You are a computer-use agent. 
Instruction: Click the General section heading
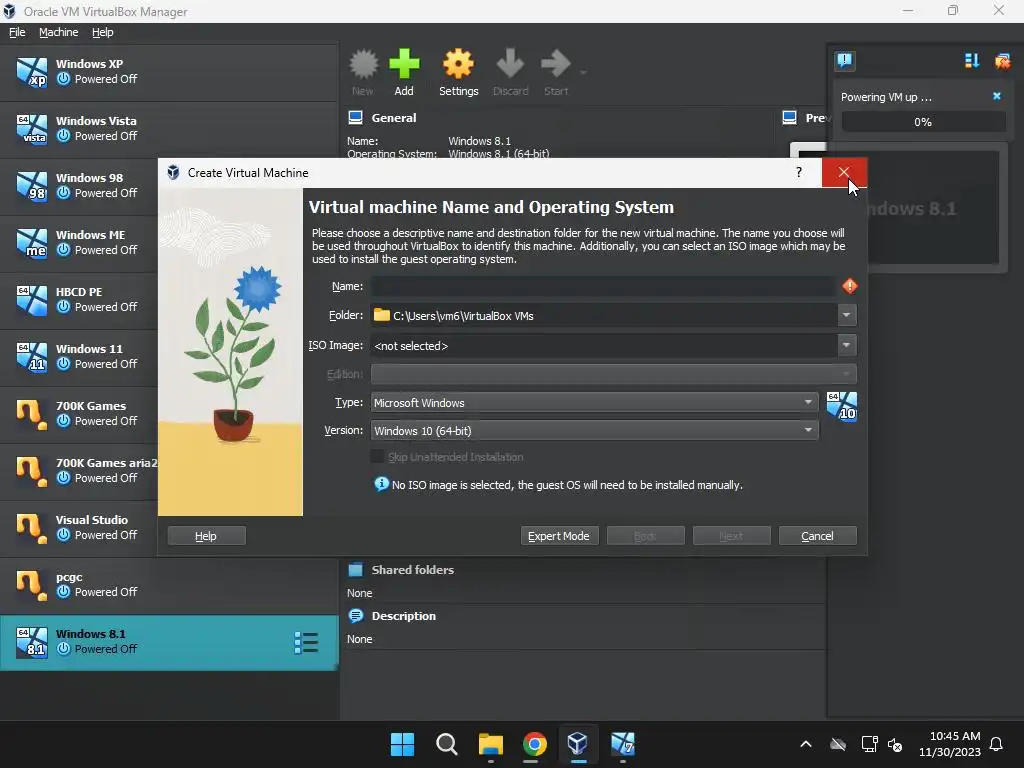pyautogui.click(x=394, y=118)
